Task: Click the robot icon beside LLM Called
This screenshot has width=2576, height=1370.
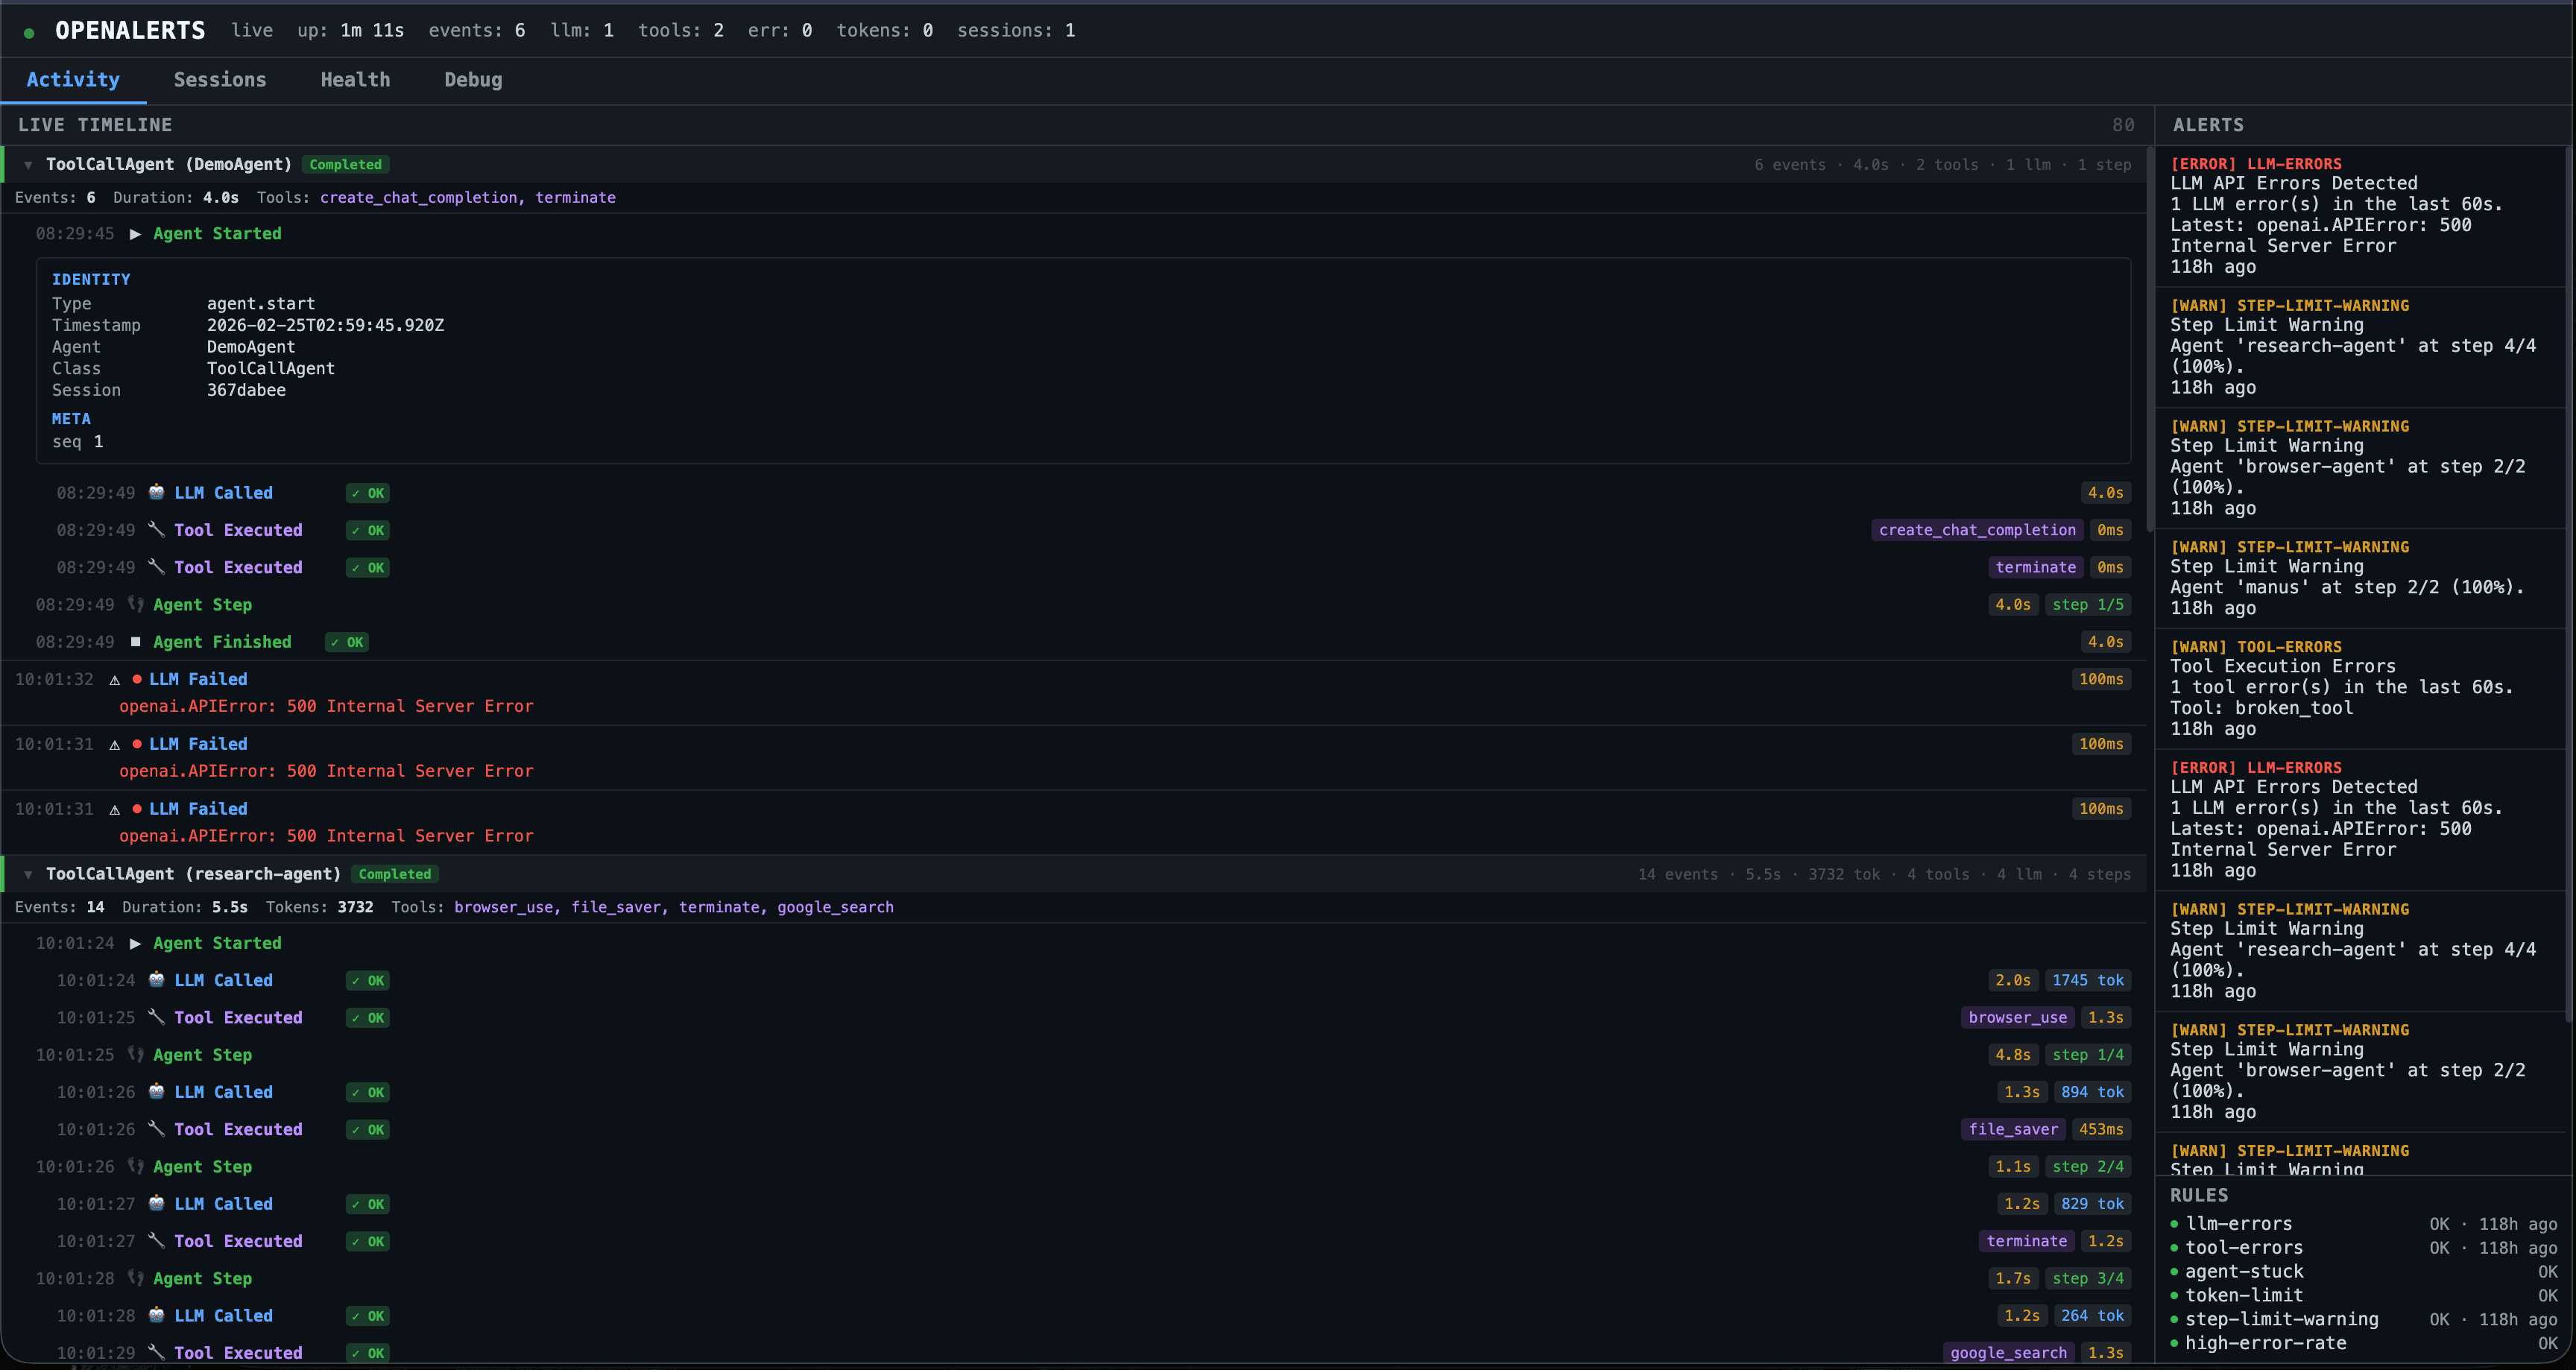Action: point(157,492)
